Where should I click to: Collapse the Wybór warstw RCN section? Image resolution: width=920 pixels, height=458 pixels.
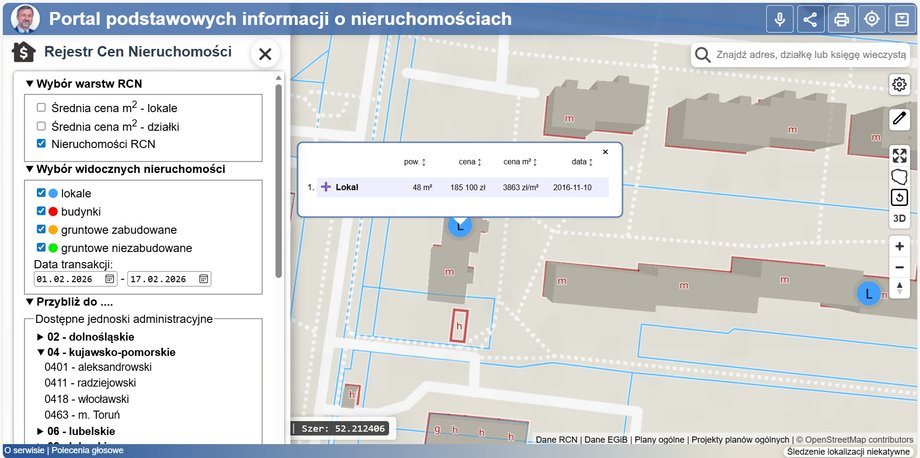point(30,84)
